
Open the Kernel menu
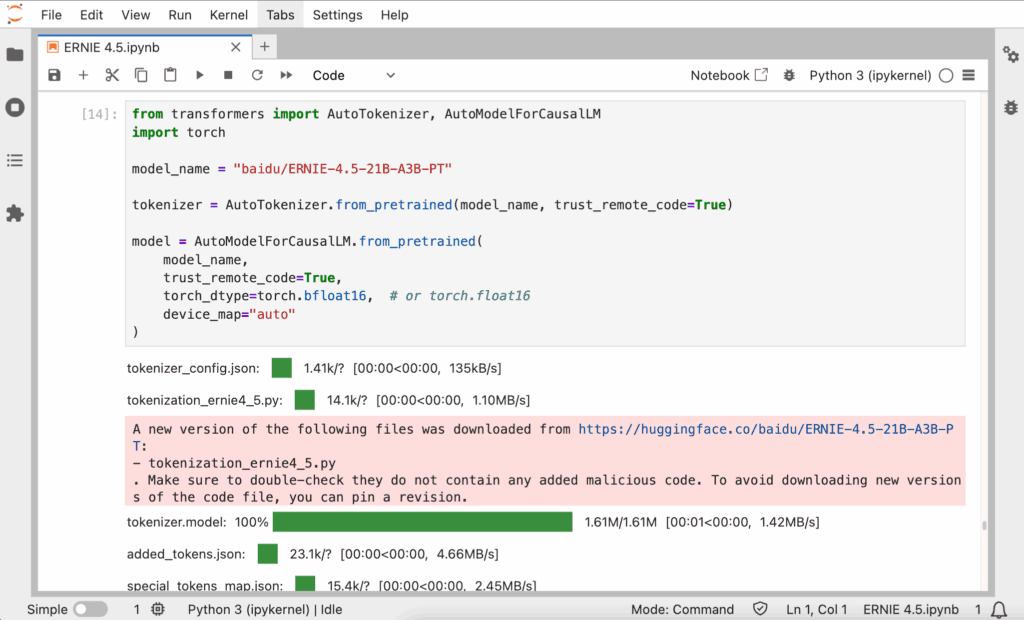(x=229, y=14)
